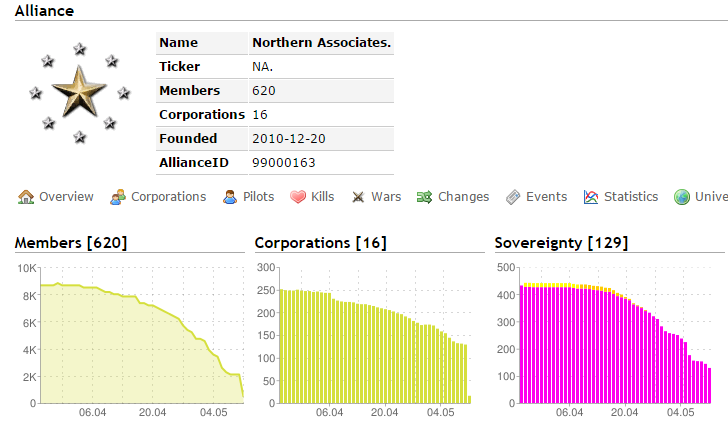Click the Kills heart icon
The width and height of the screenshot is (728, 435).
(298, 197)
